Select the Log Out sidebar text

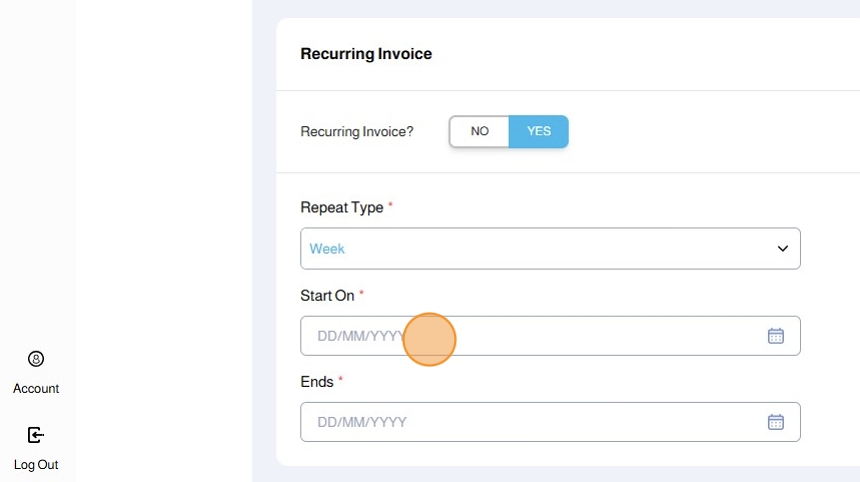click(36, 465)
